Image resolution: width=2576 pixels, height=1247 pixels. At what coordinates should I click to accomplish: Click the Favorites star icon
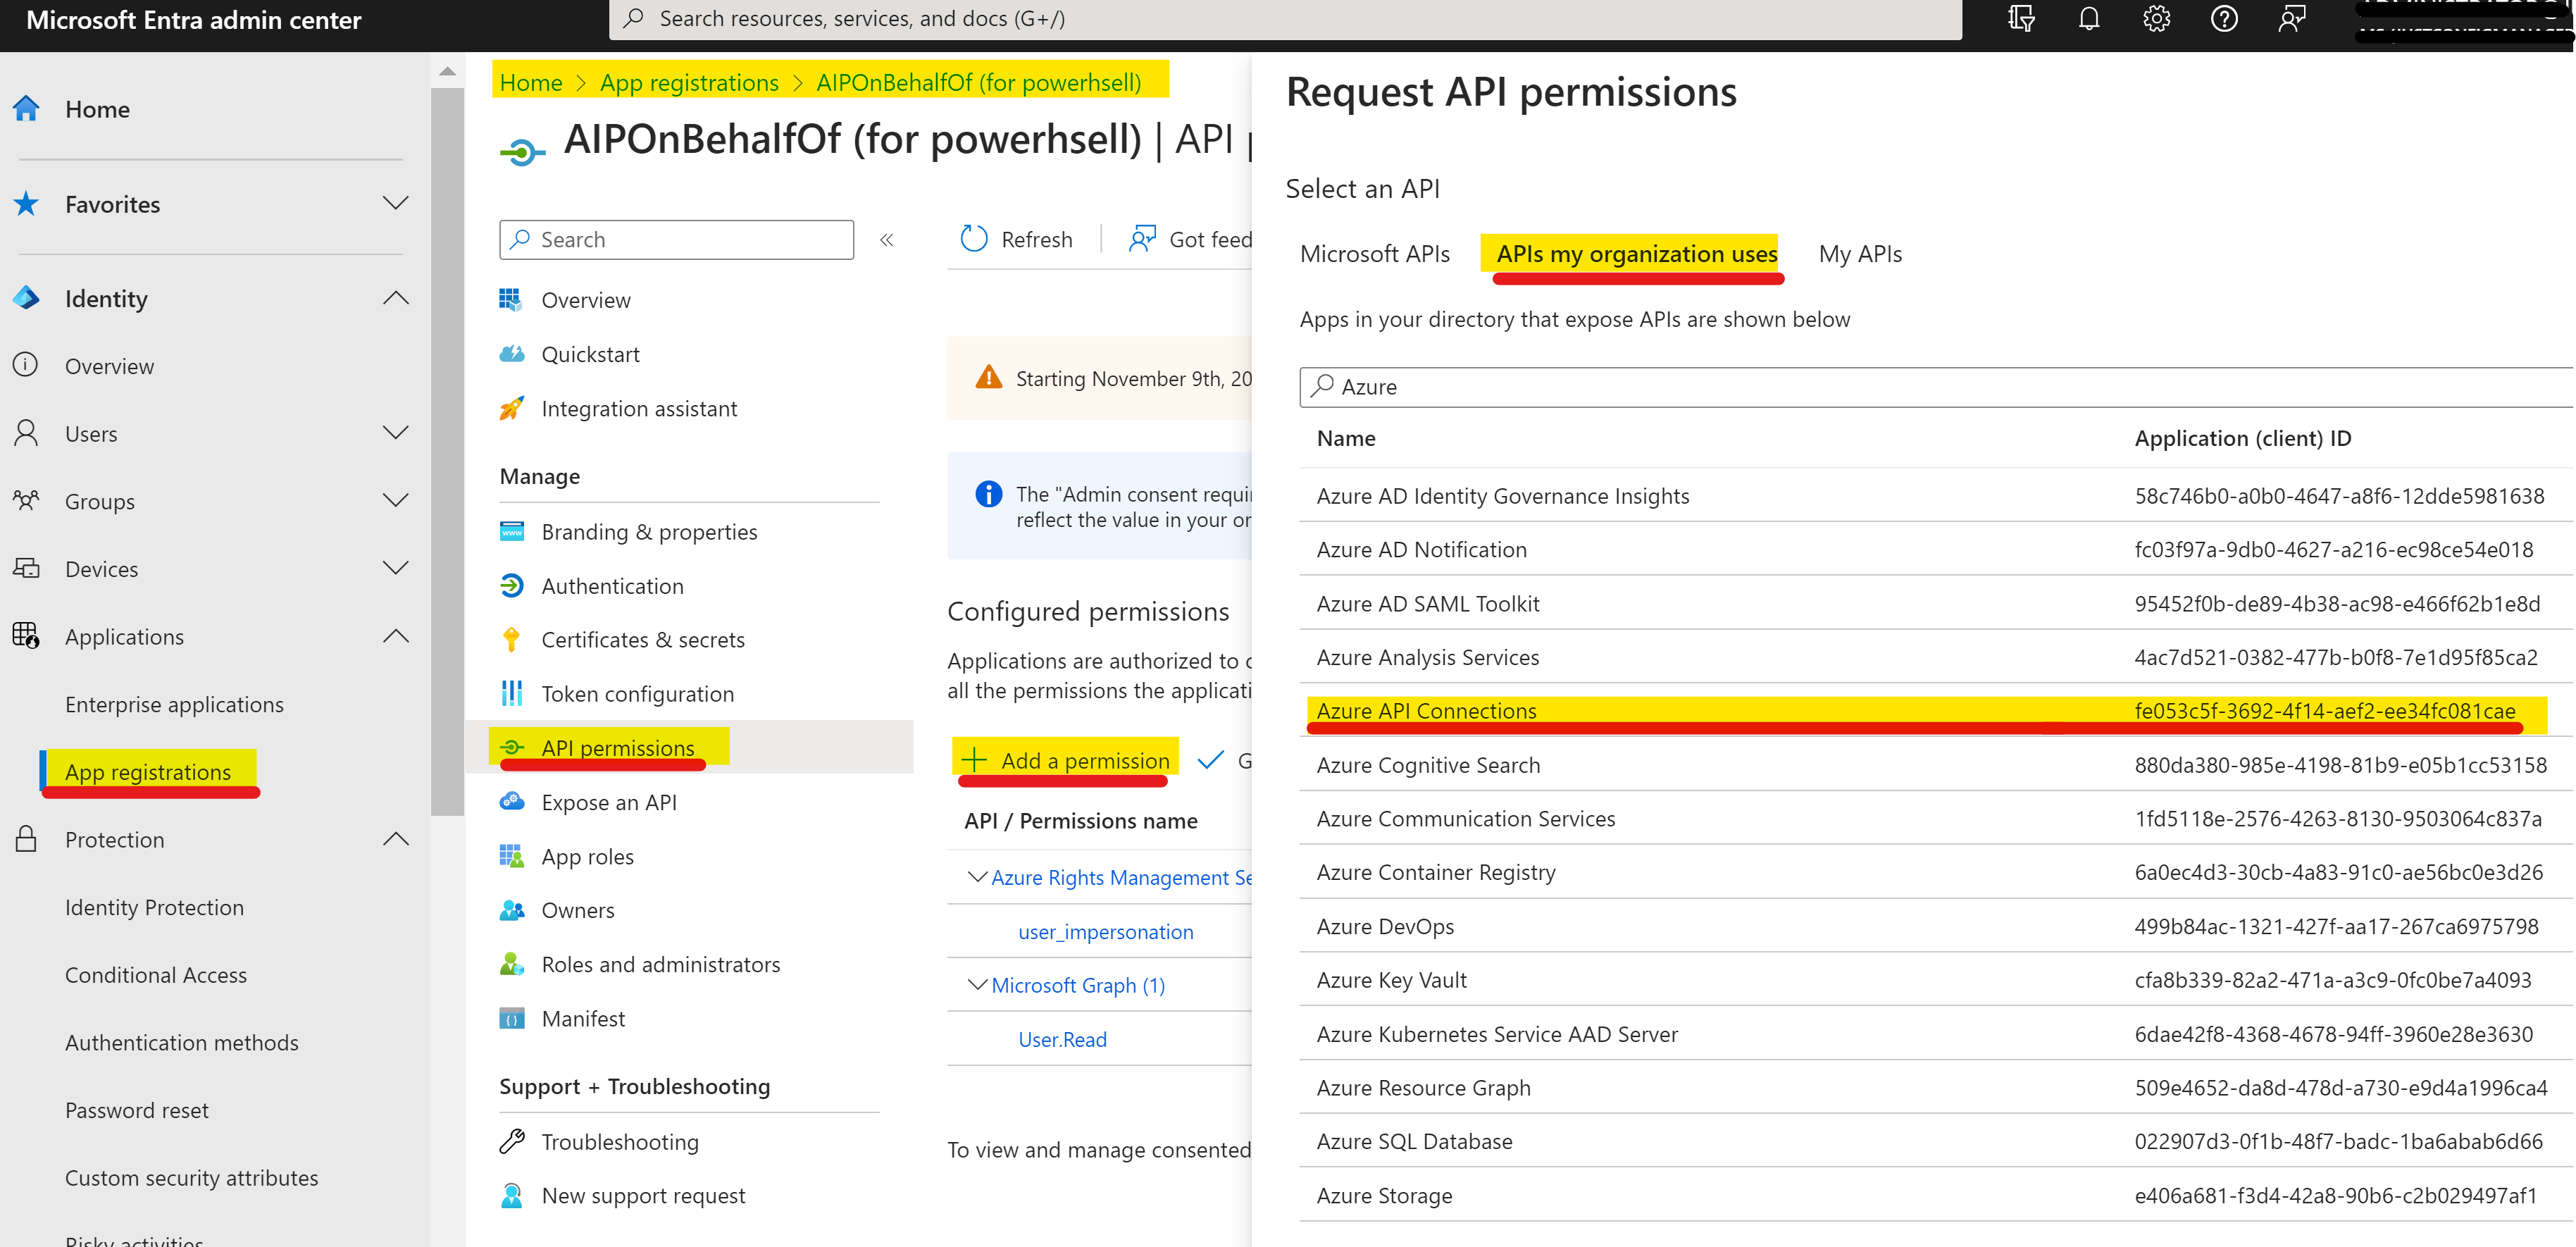(26, 204)
